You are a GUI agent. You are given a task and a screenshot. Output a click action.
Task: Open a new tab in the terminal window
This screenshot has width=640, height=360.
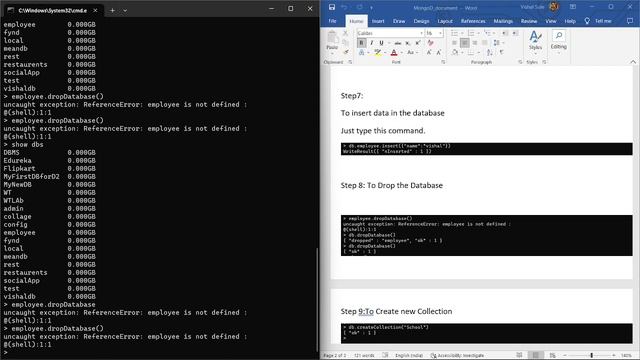point(112,10)
